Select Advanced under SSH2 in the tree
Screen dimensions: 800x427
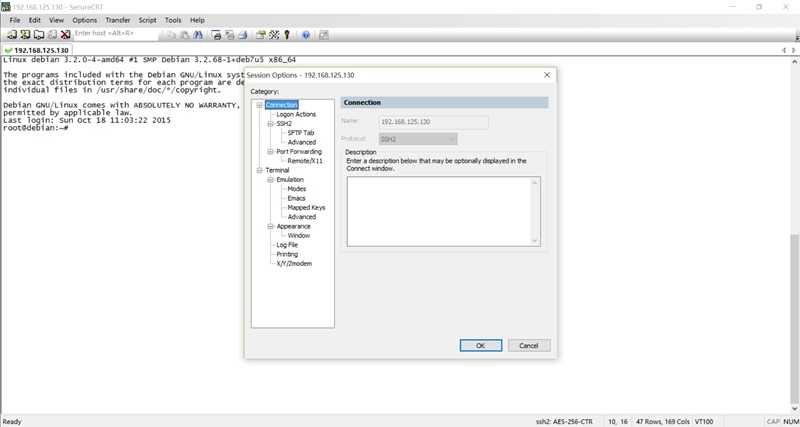[302, 142]
